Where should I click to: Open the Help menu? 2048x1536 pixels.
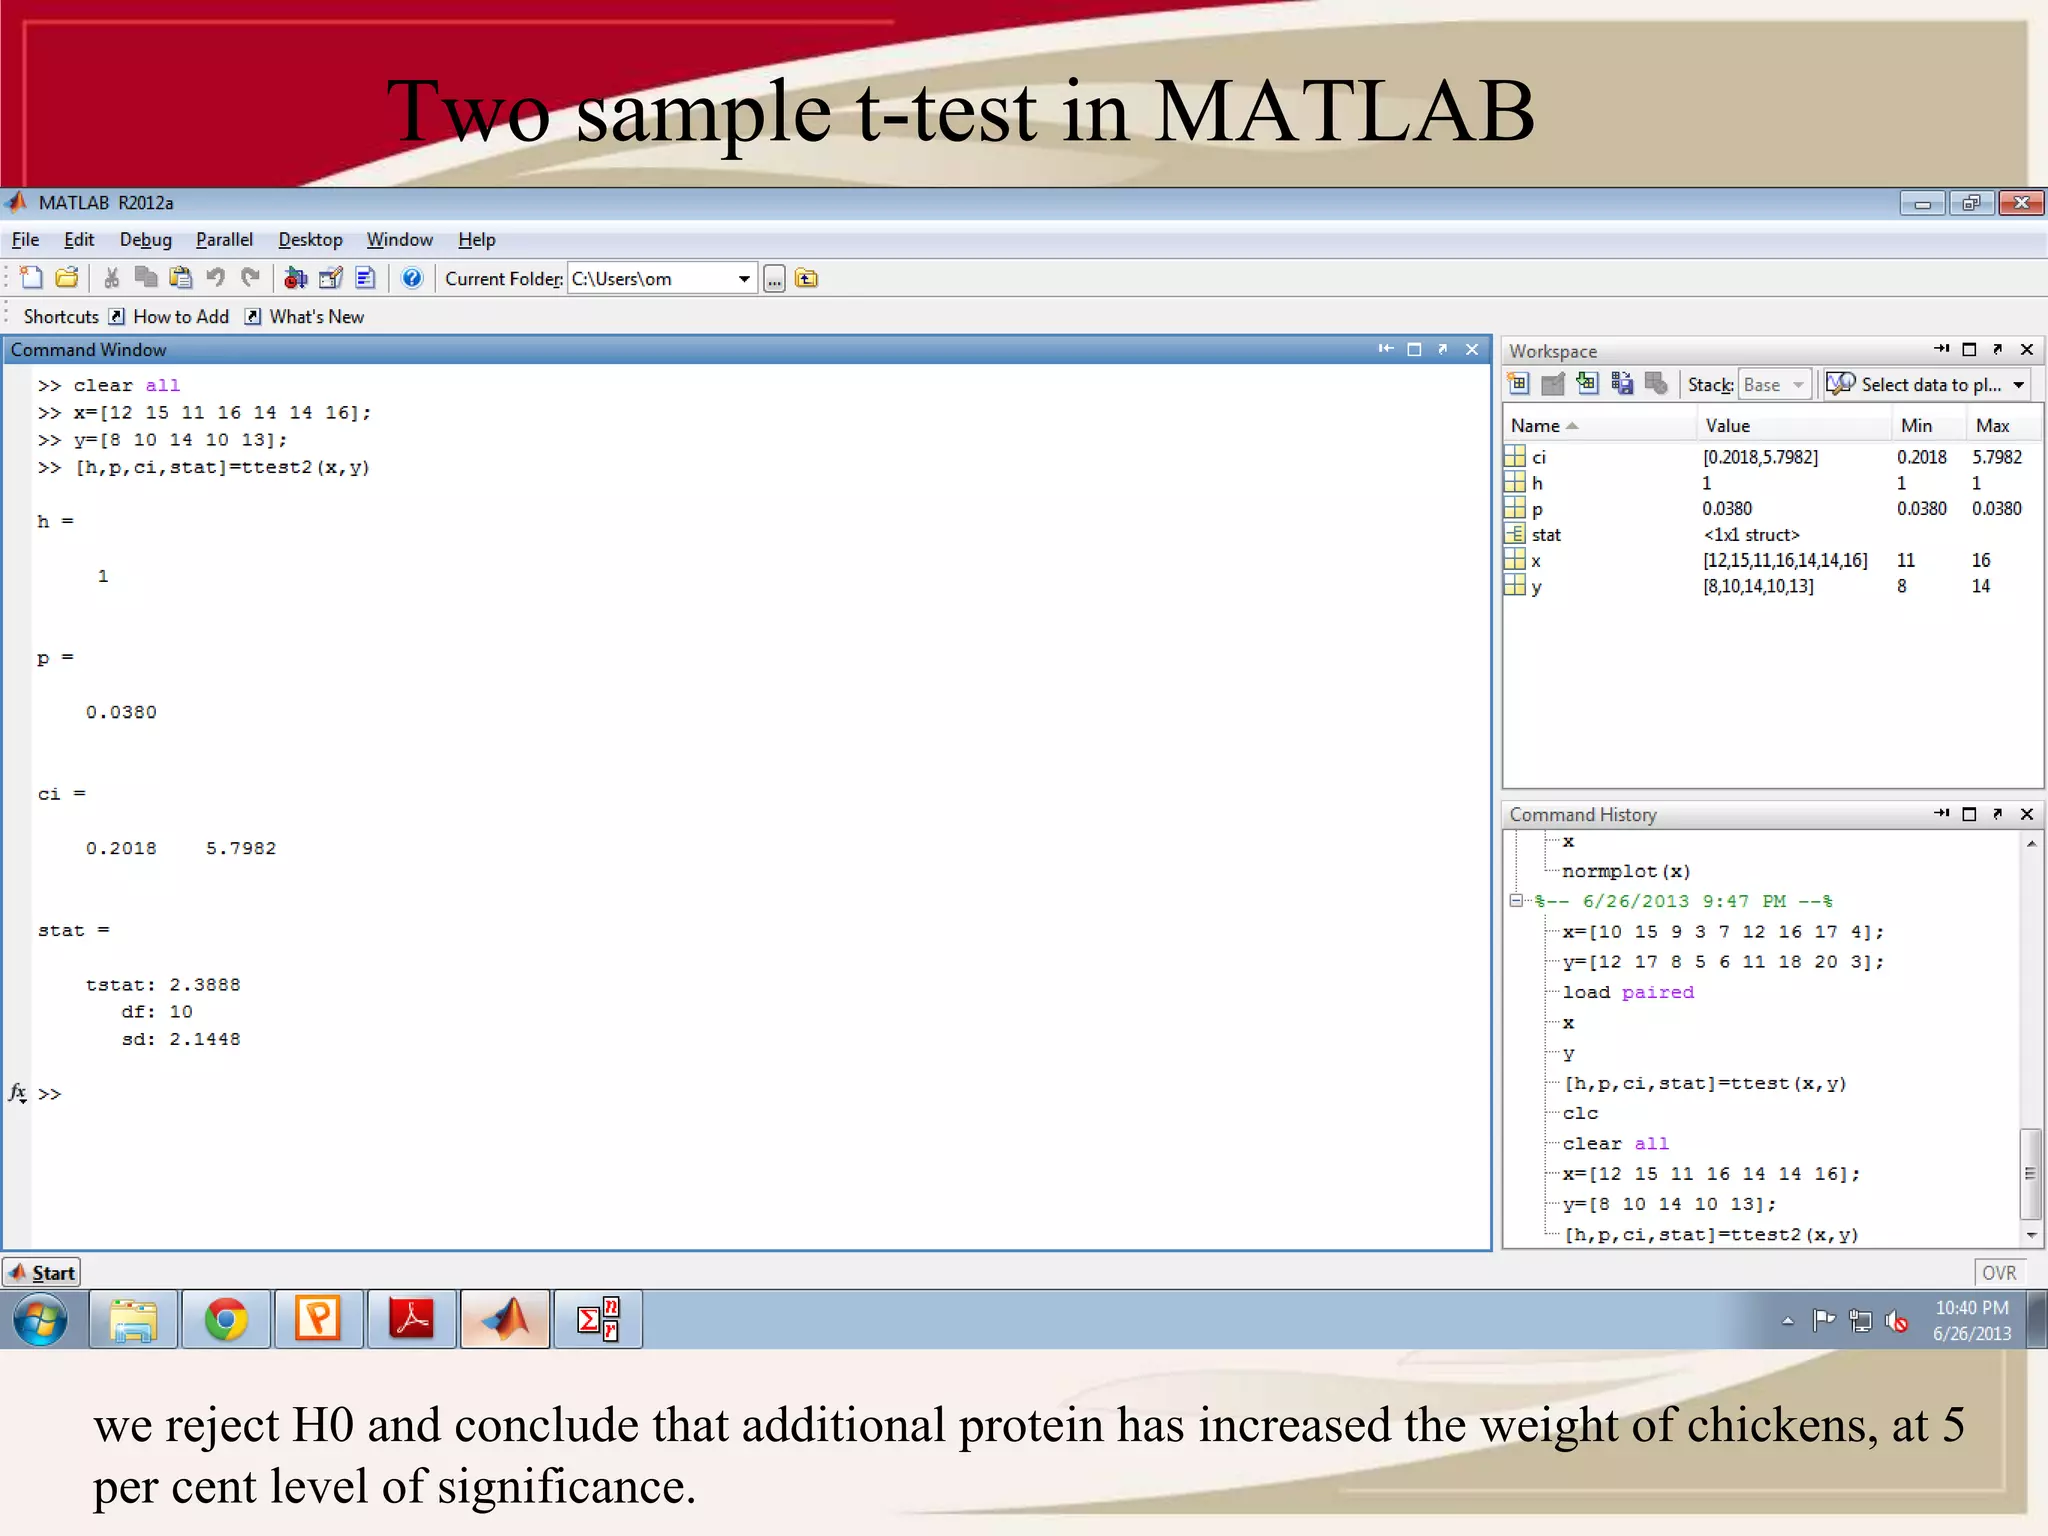point(476,240)
